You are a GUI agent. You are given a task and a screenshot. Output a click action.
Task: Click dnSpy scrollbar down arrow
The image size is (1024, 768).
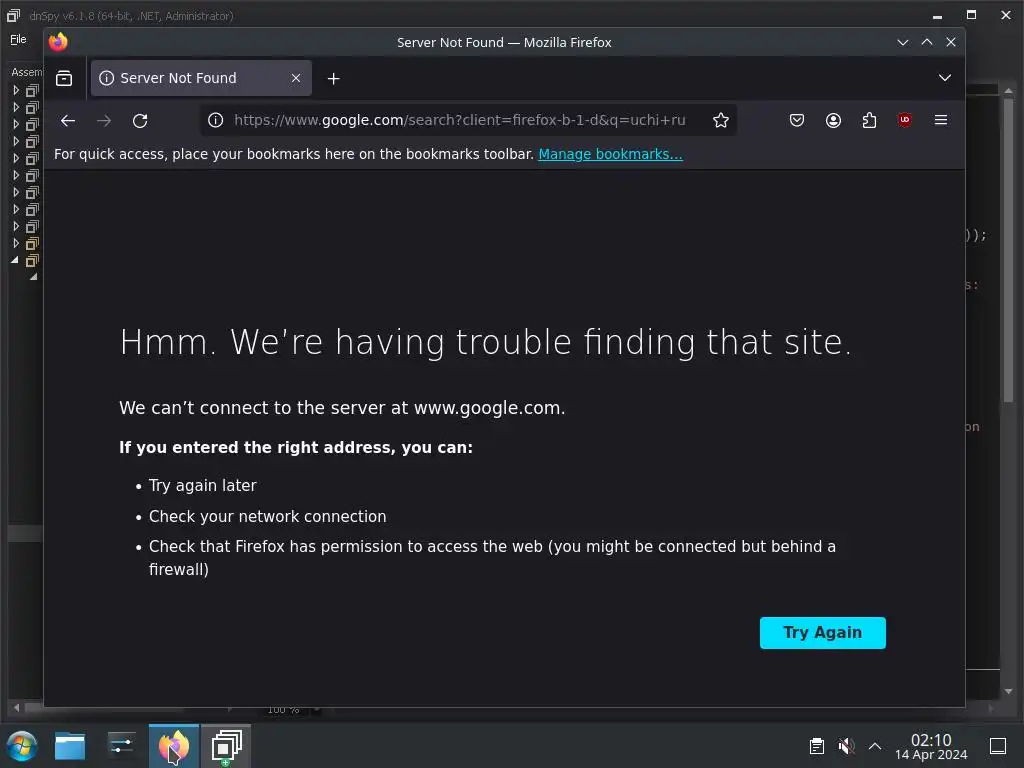pyautogui.click(x=1008, y=691)
